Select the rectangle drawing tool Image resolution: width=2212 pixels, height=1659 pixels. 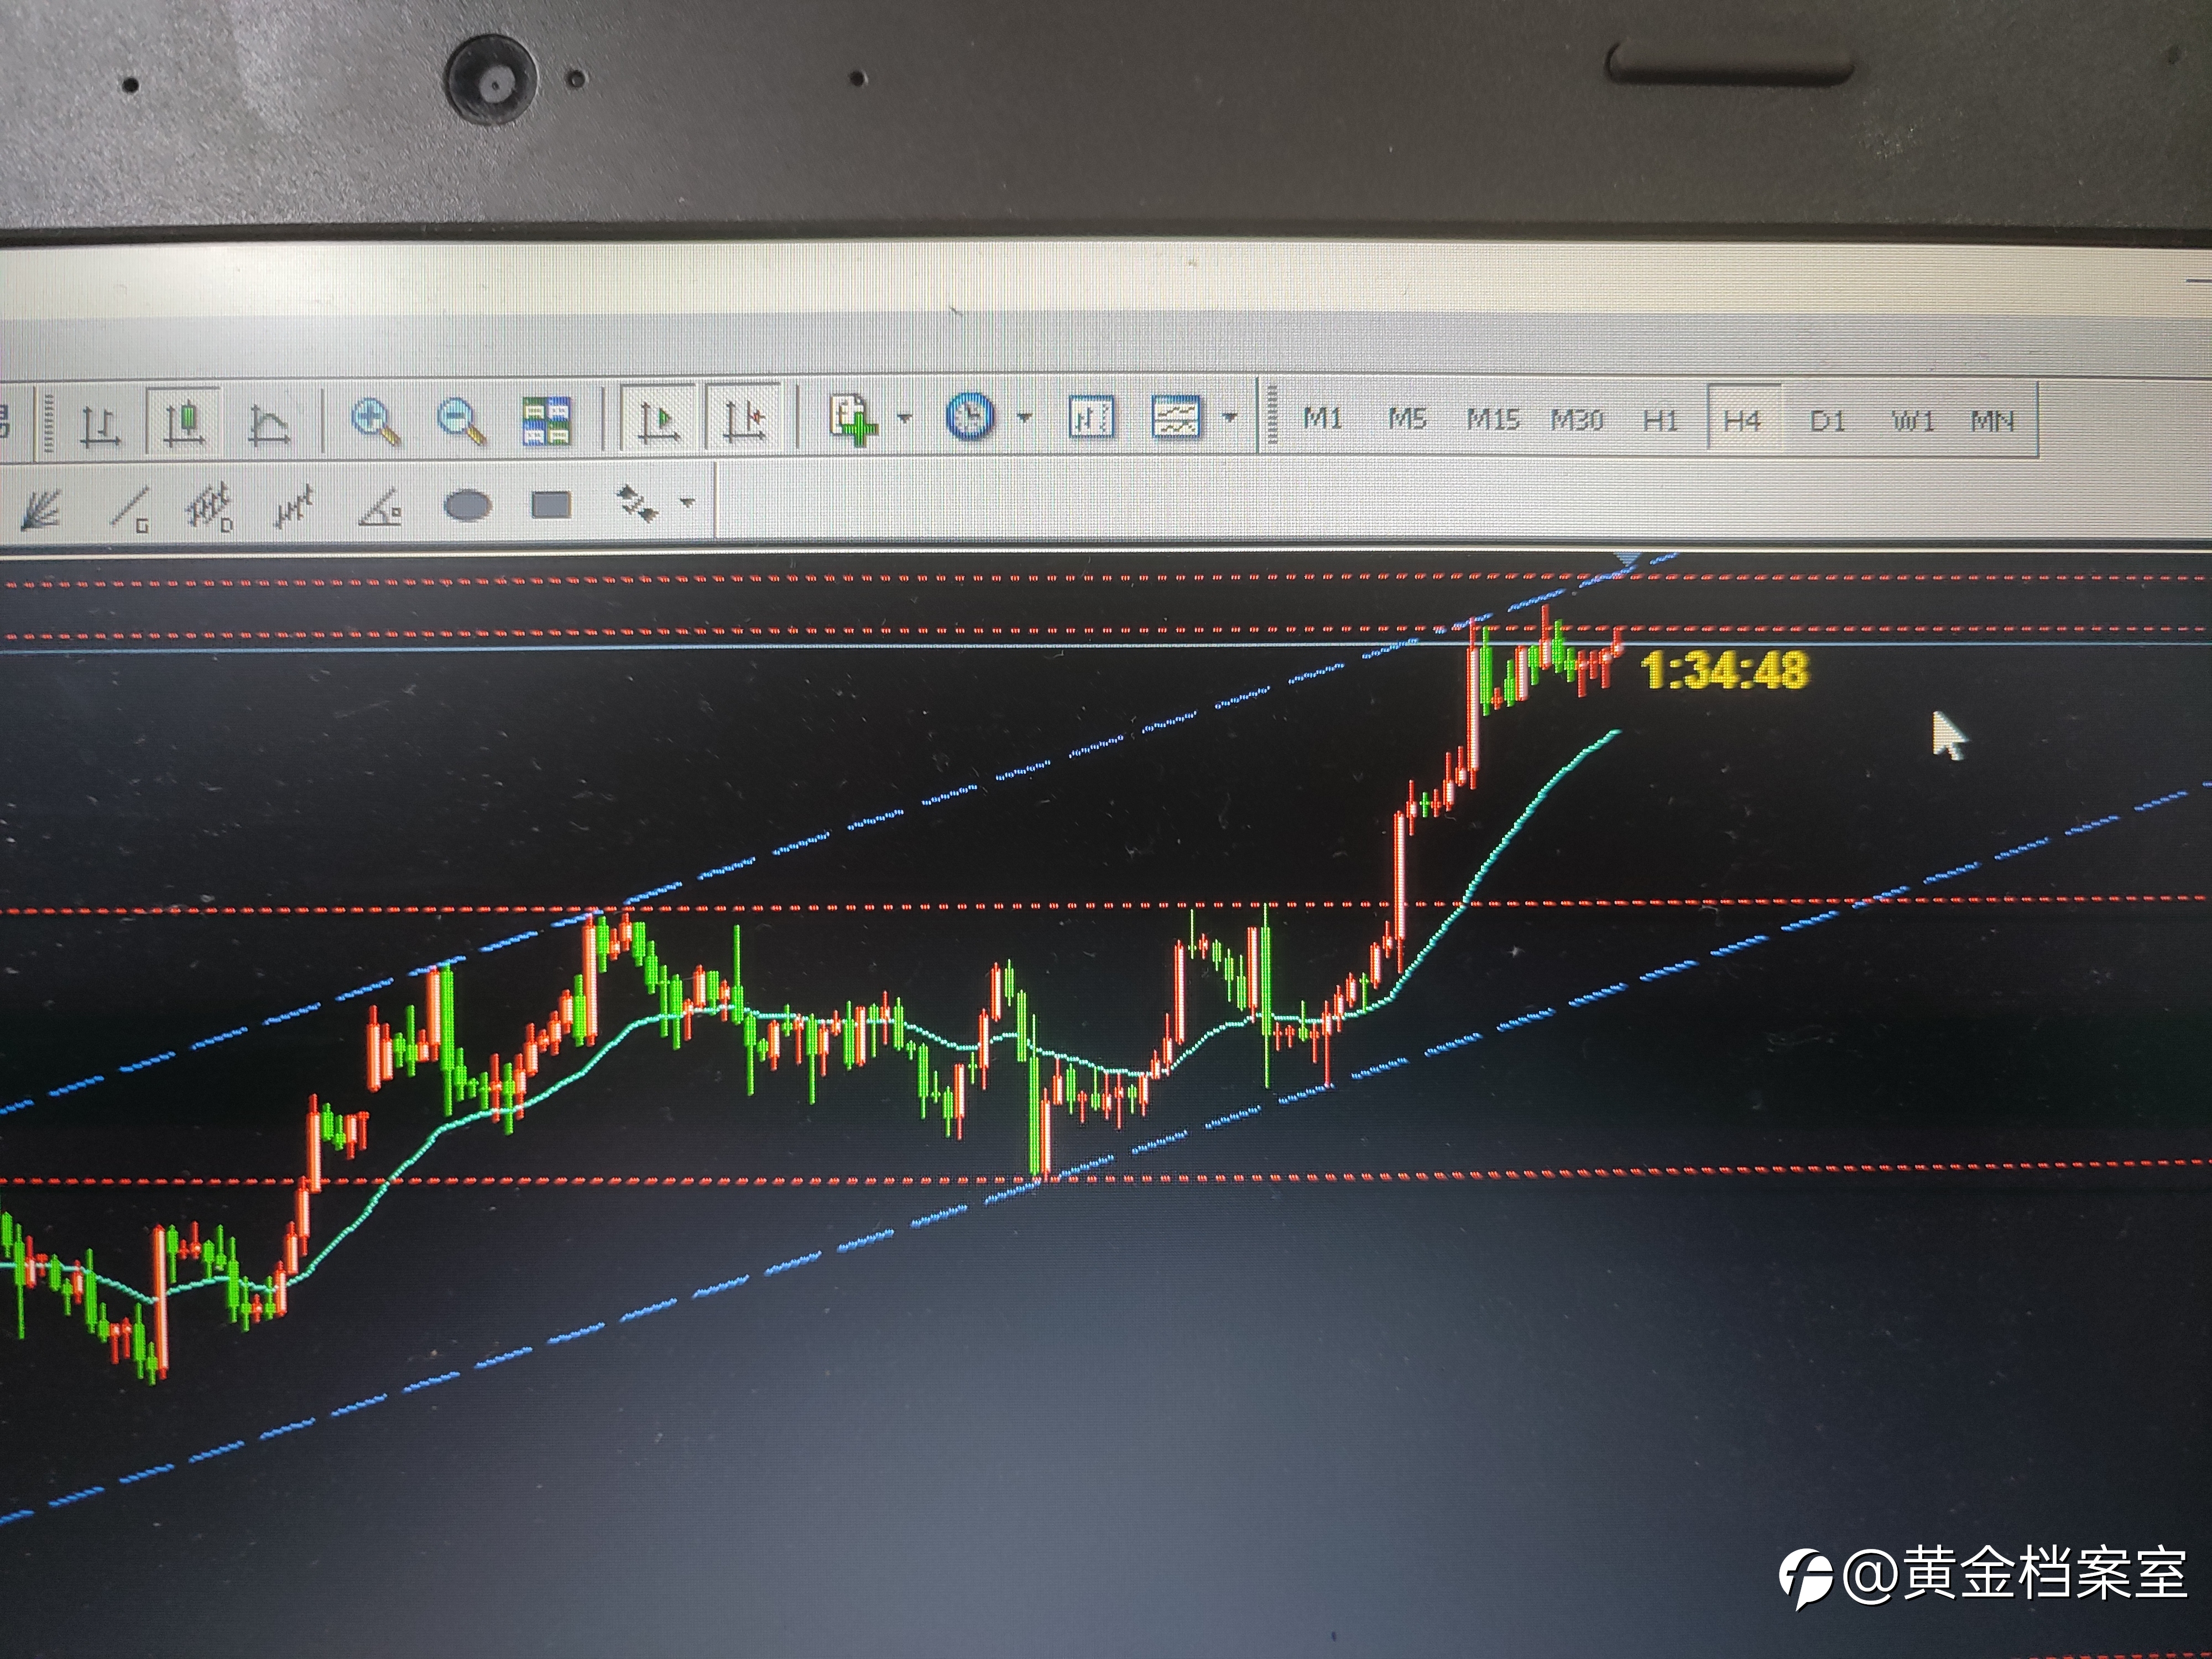click(551, 505)
